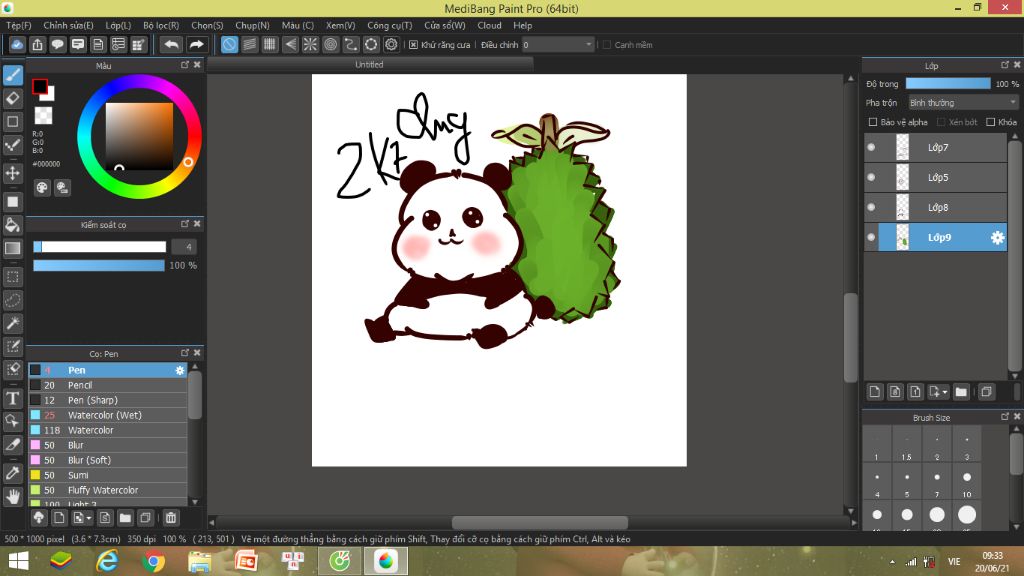
Task: Toggle visibility of layer Lớp7
Action: [871, 148]
